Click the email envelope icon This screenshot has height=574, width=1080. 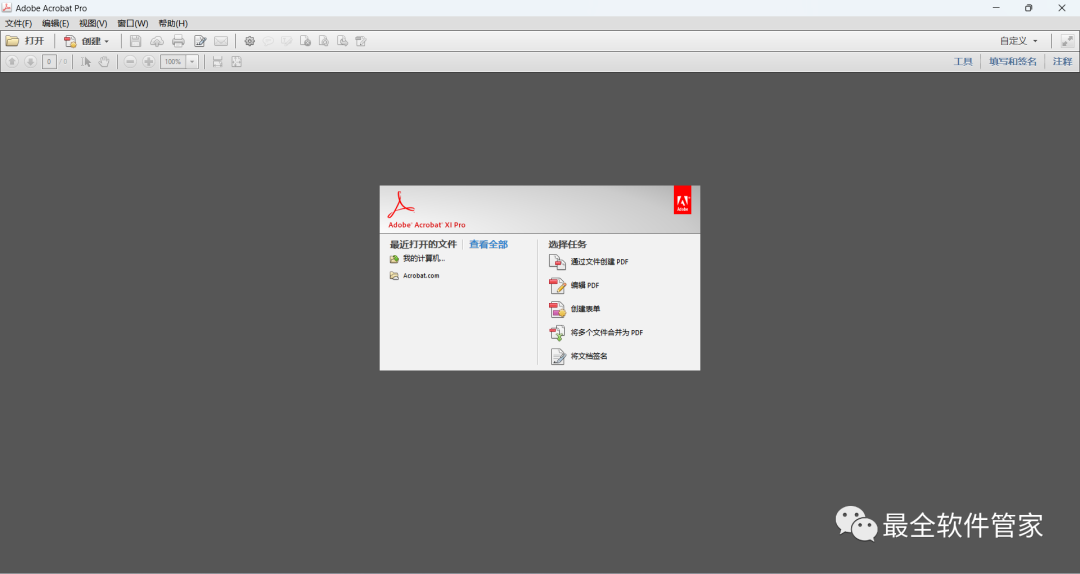point(221,41)
